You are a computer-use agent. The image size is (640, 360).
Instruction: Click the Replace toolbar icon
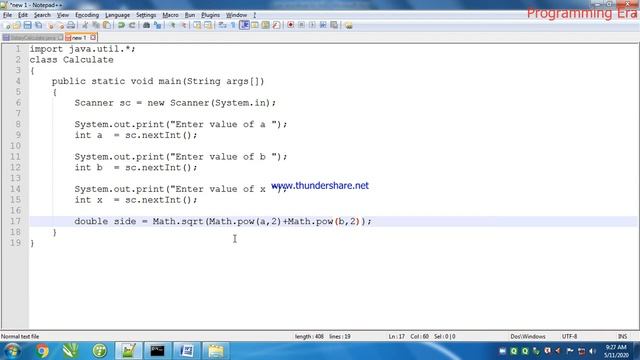coord(157,25)
